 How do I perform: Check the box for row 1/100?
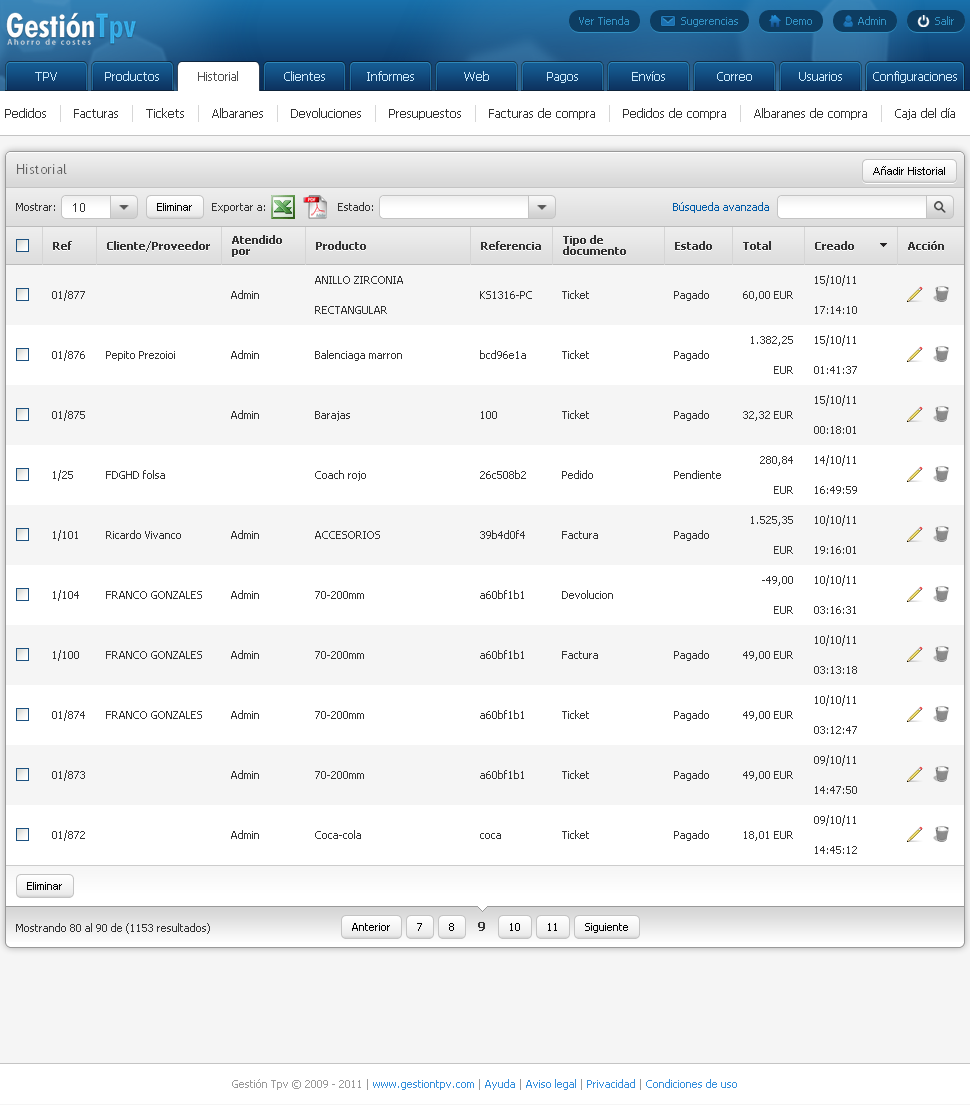pos(23,654)
